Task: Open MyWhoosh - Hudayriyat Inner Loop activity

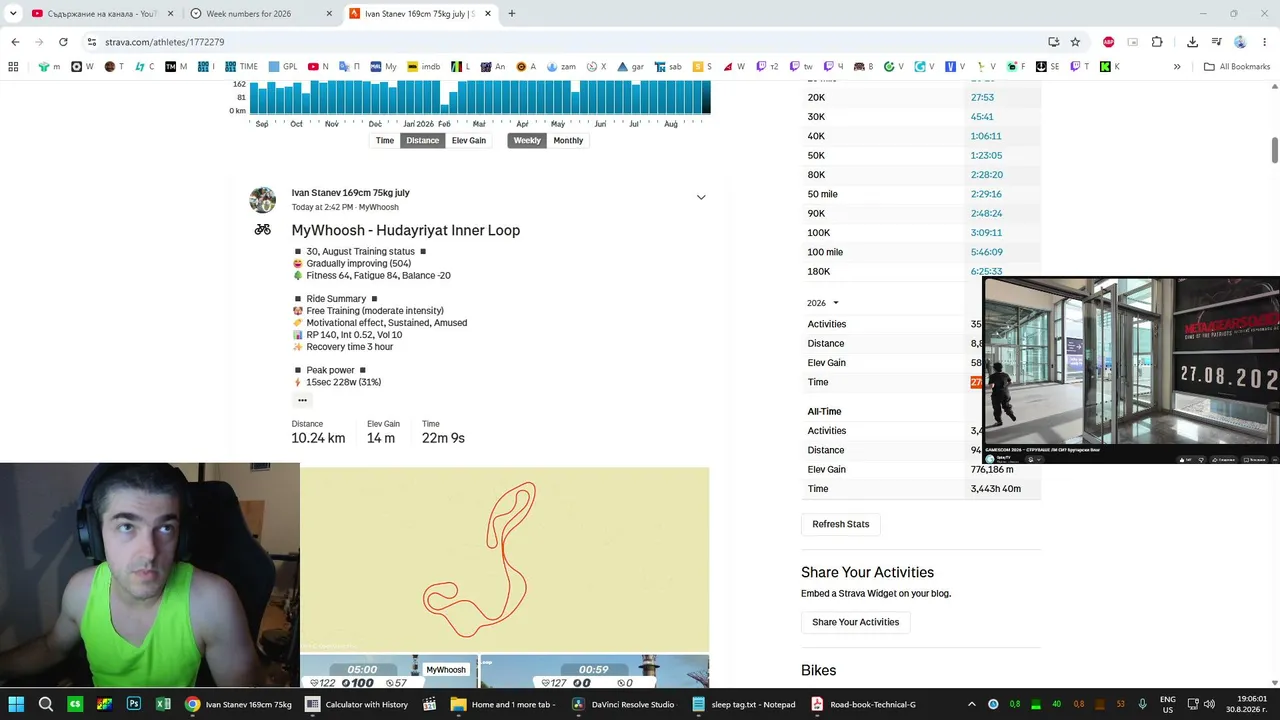Action: click(406, 230)
